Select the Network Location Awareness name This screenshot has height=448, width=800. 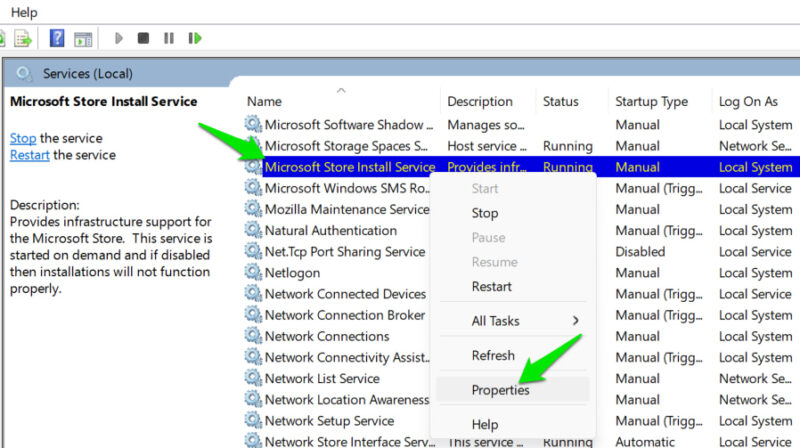click(347, 400)
